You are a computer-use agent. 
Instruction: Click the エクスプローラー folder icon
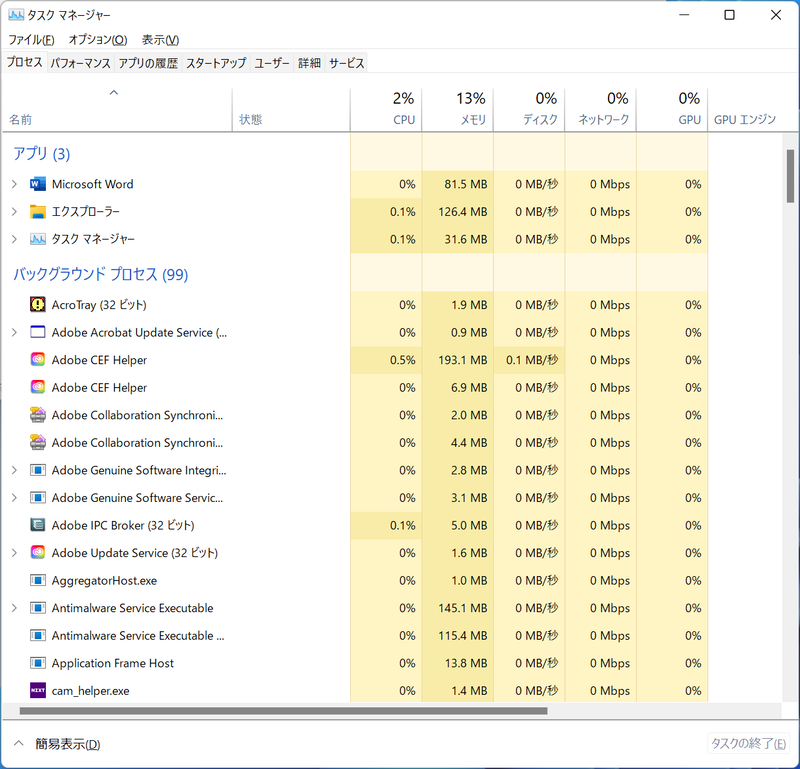click(38, 212)
